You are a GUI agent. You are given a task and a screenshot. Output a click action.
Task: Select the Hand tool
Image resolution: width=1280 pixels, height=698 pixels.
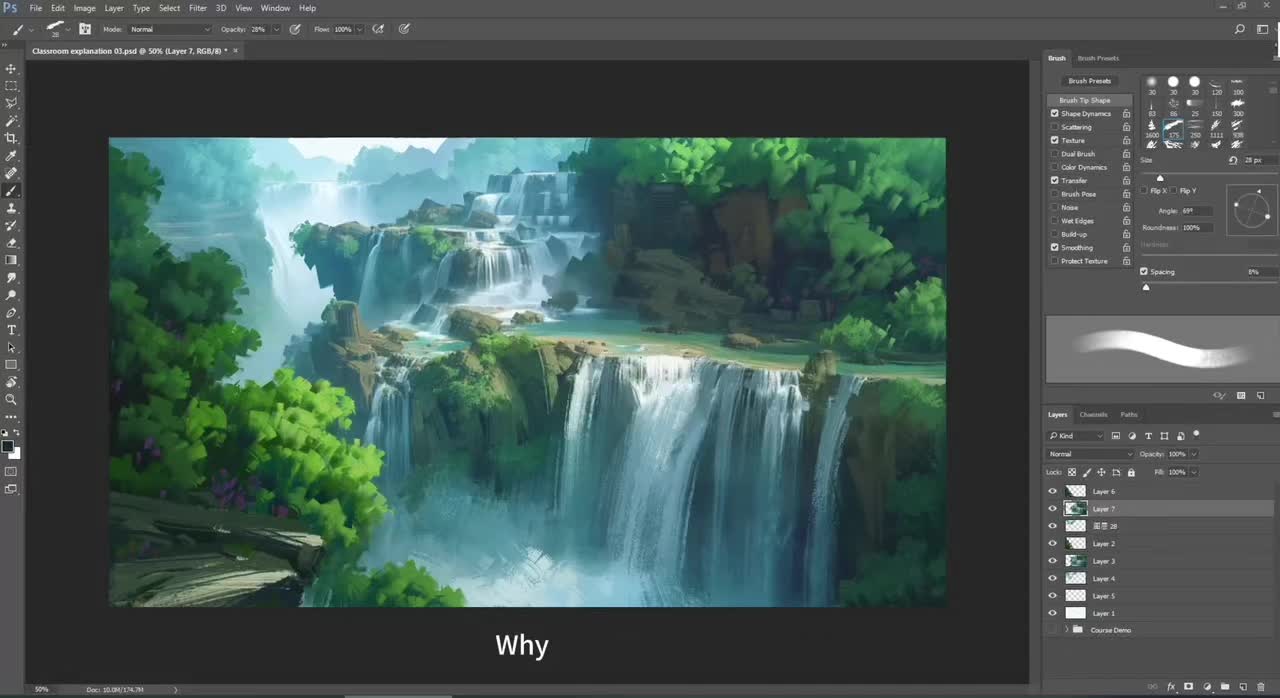(11, 382)
